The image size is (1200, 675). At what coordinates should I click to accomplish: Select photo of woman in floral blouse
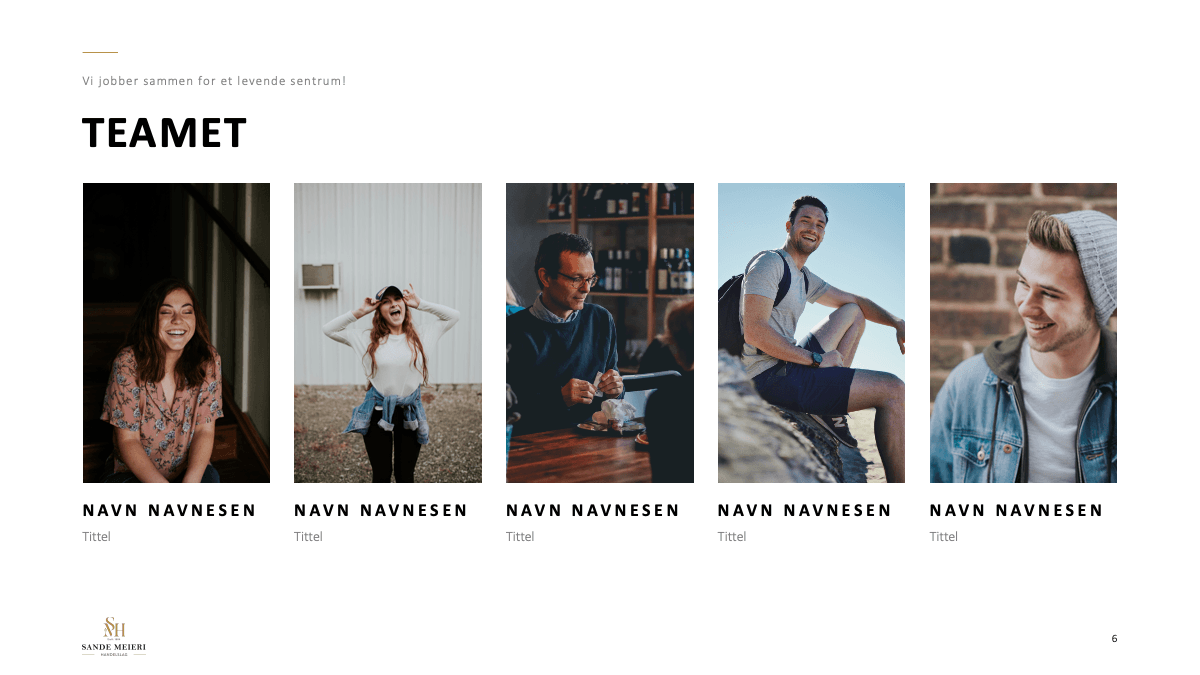(176, 333)
